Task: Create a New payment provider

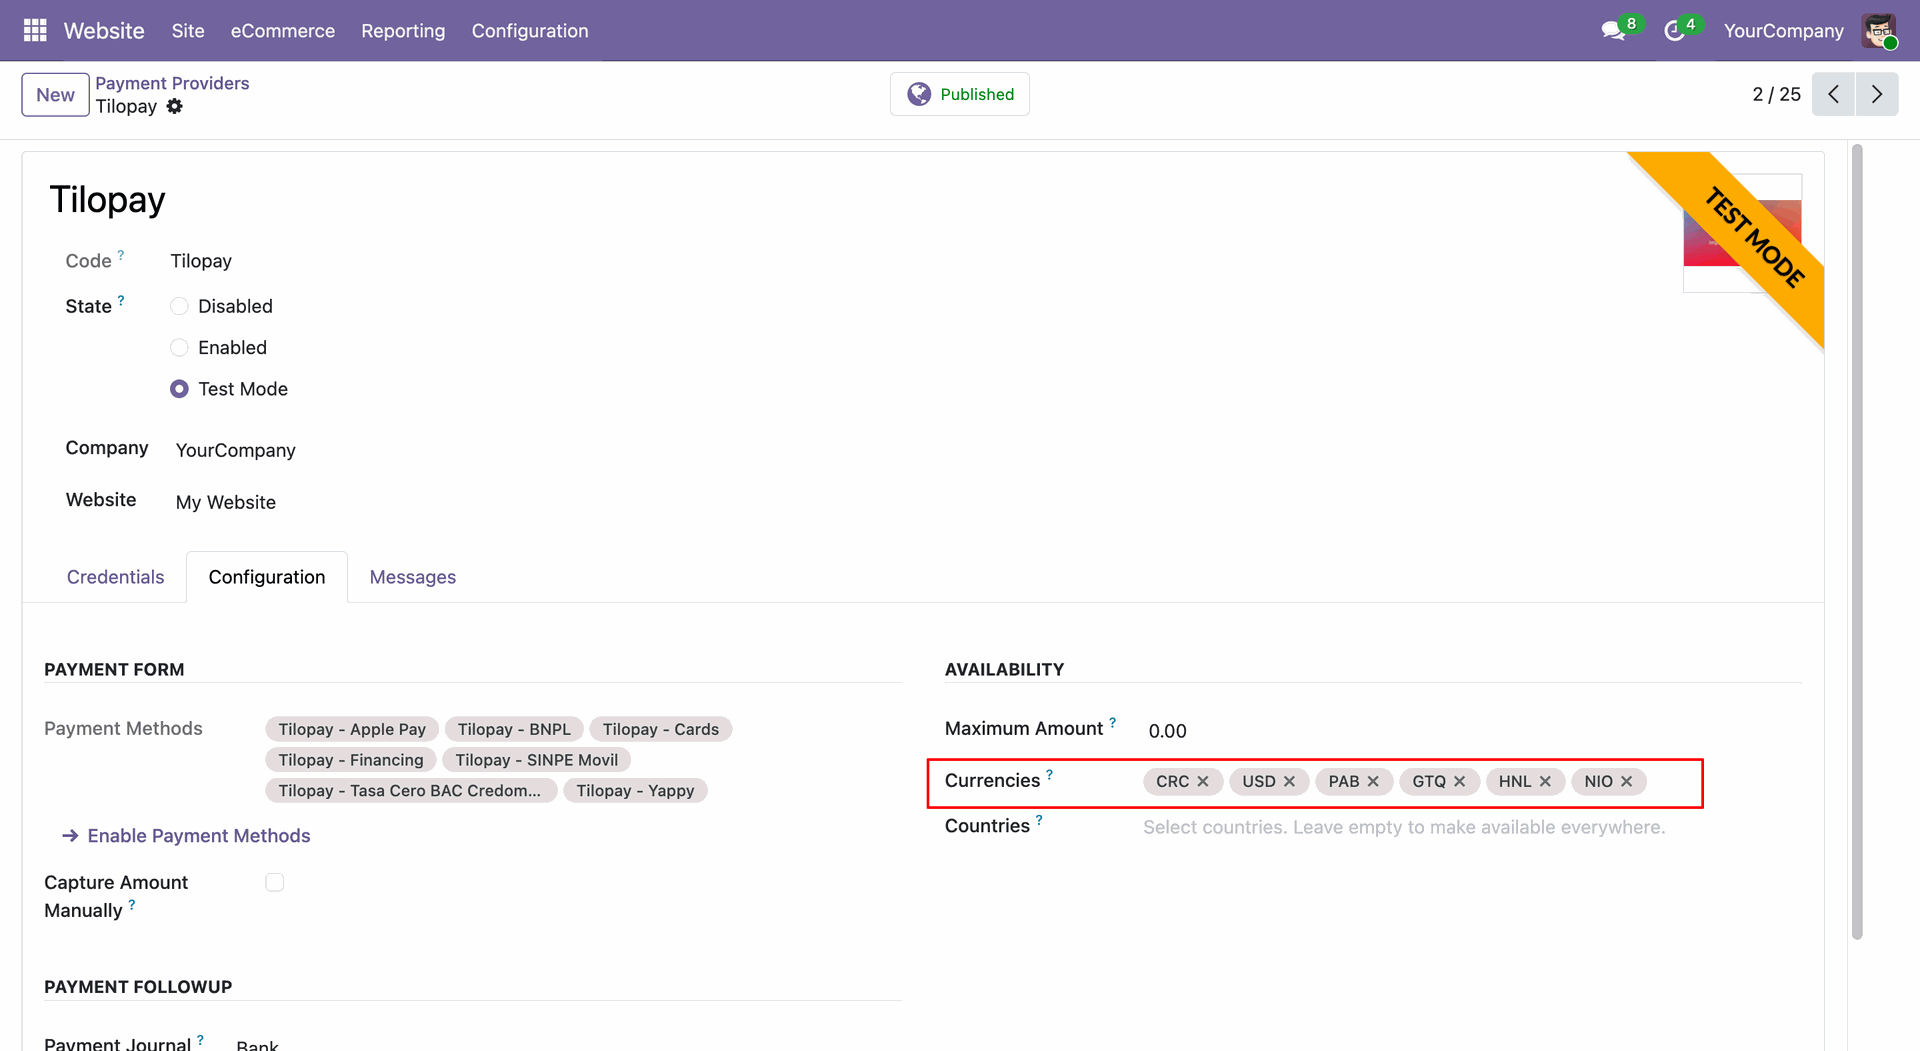Action: pos(55,95)
